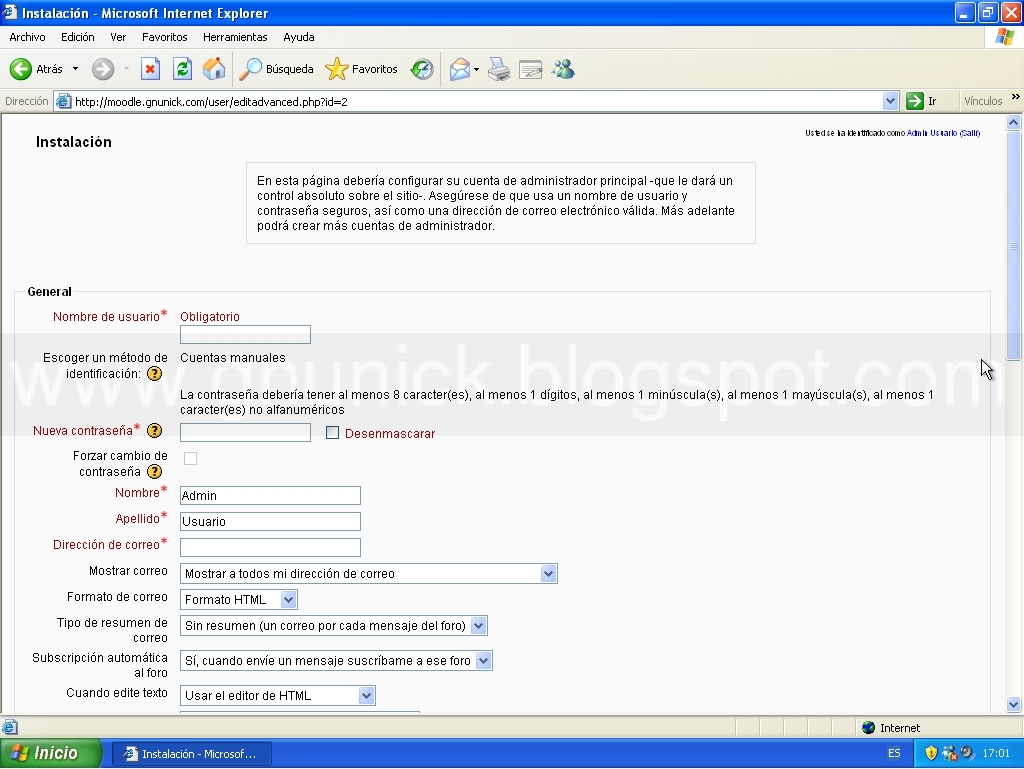
Task: Toggle Forzar cambio de contraseña checkbox
Action: click(190, 458)
